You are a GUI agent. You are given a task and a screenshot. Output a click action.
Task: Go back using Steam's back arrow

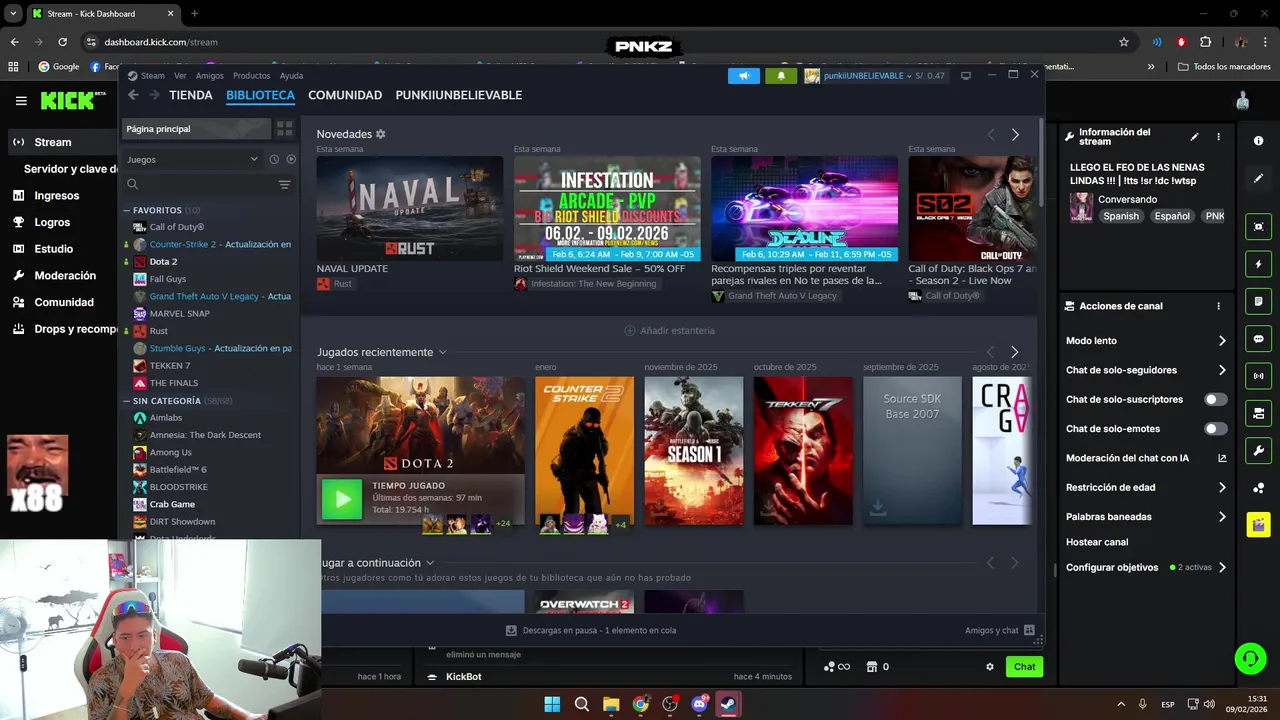[x=133, y=95]
